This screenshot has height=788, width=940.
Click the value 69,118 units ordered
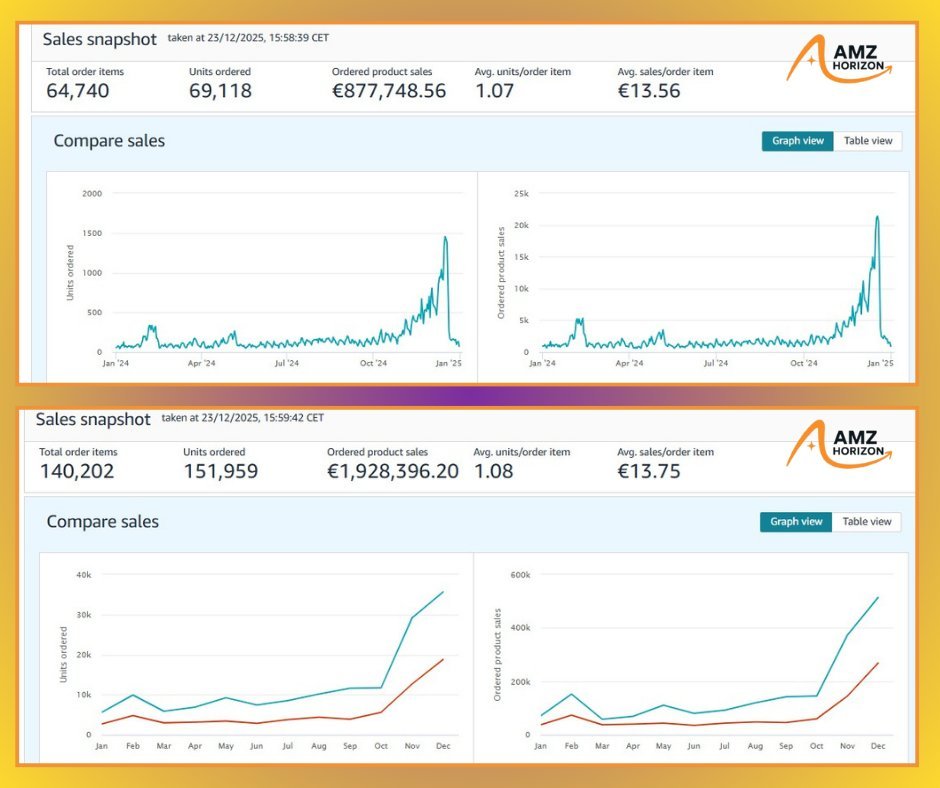coord(220,91)
